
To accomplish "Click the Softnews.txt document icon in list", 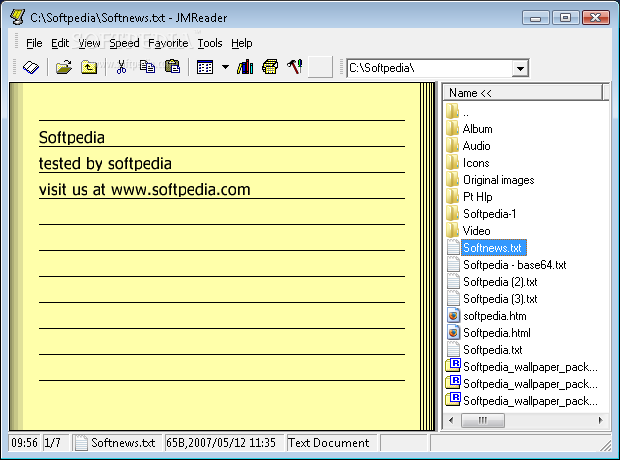I will pyautogui.click(x=453, y=248).
